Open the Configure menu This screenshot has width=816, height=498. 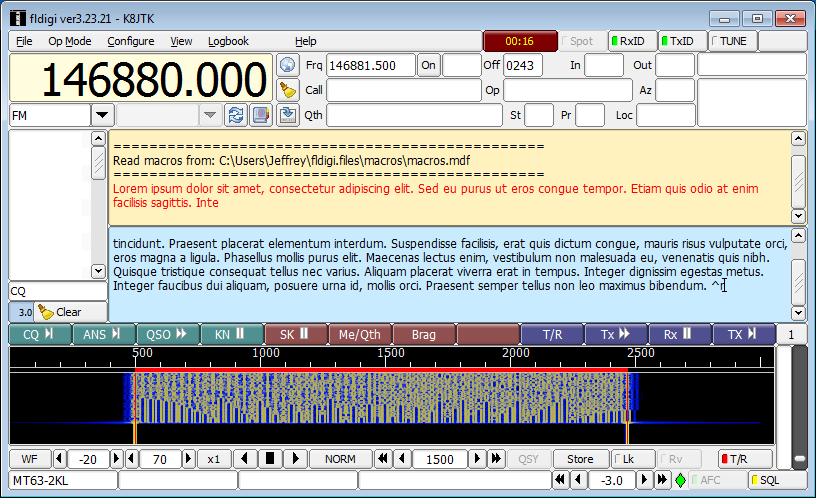[131, 41]
